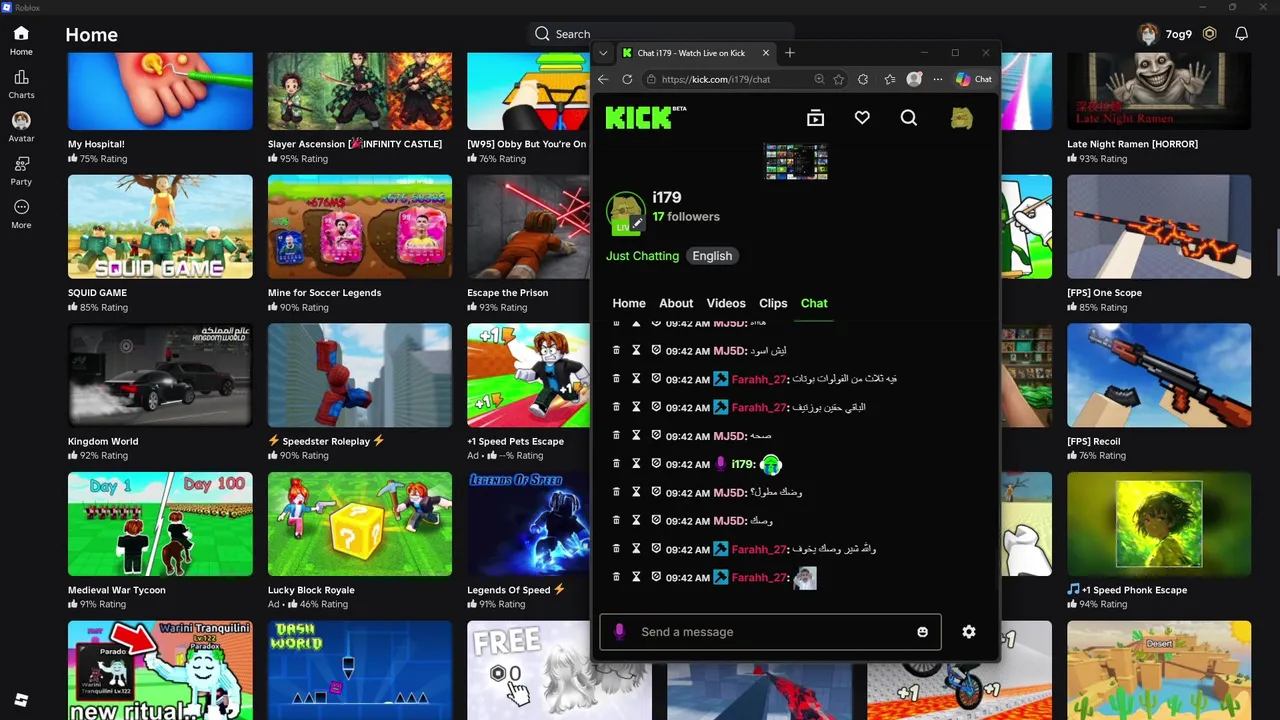Timeout user on the i179 message row
1280x720 pixels.
[636, 464]
